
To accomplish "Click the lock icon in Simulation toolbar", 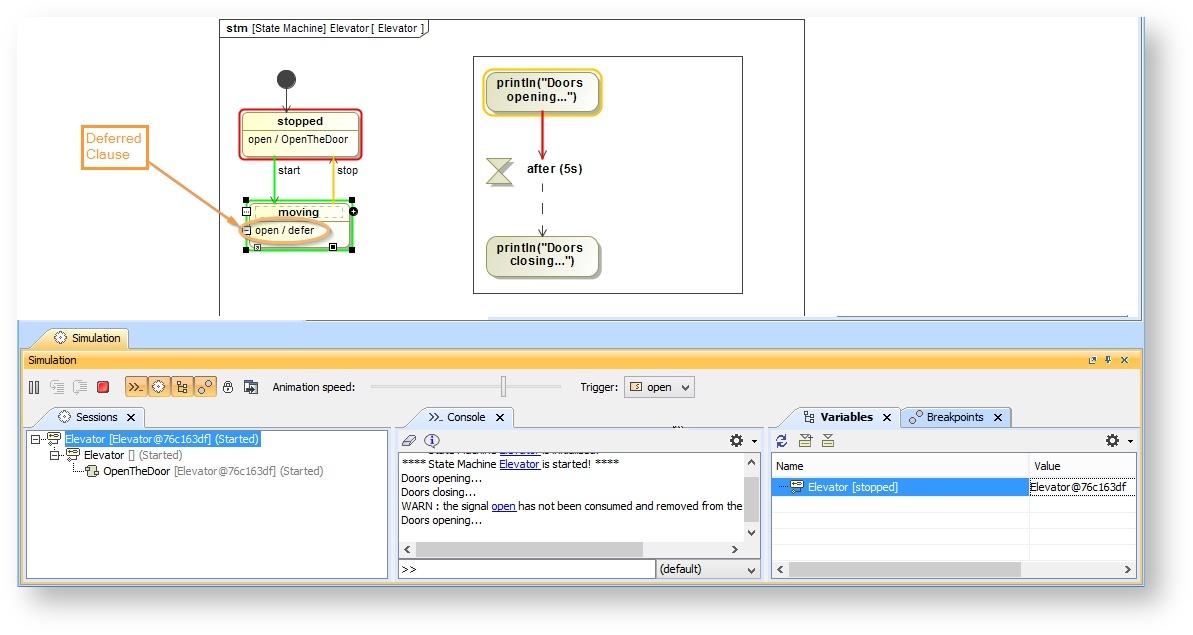I will click(228, 387).
